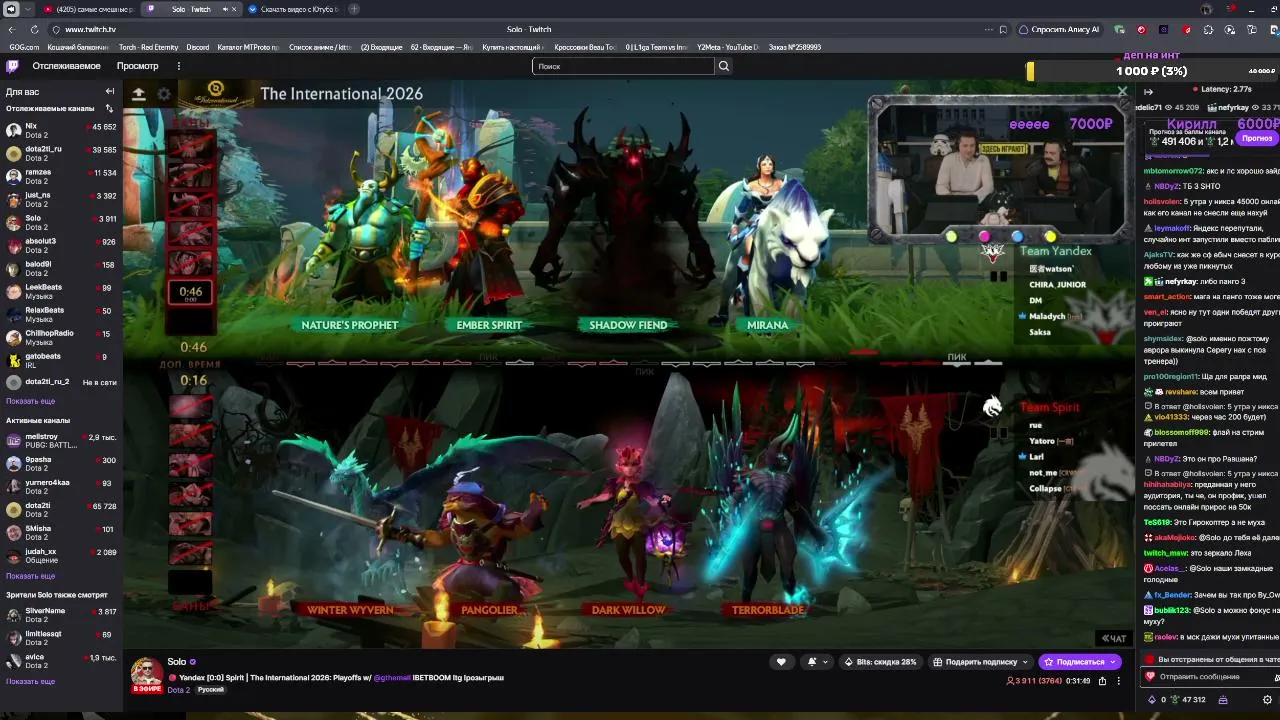
Task: Open stream options three-dot menu
Action: point(1119,681)
